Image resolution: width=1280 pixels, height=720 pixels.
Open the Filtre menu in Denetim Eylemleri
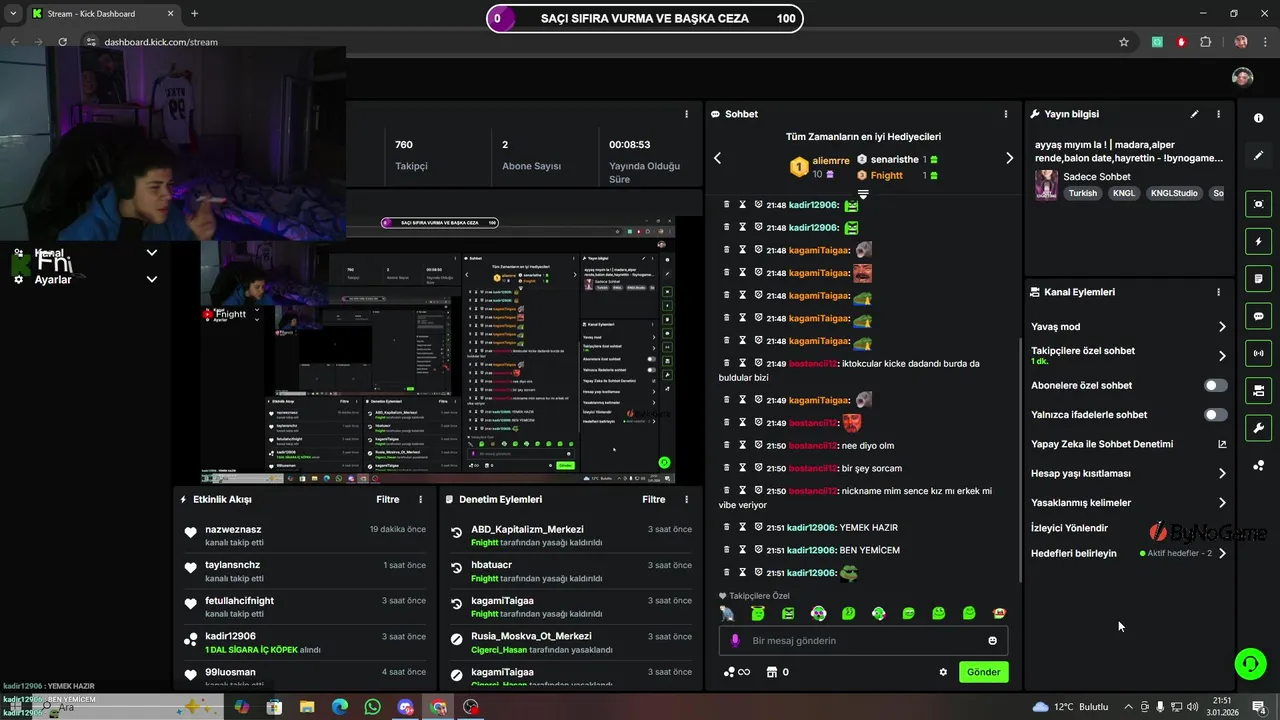pos(653,499)
